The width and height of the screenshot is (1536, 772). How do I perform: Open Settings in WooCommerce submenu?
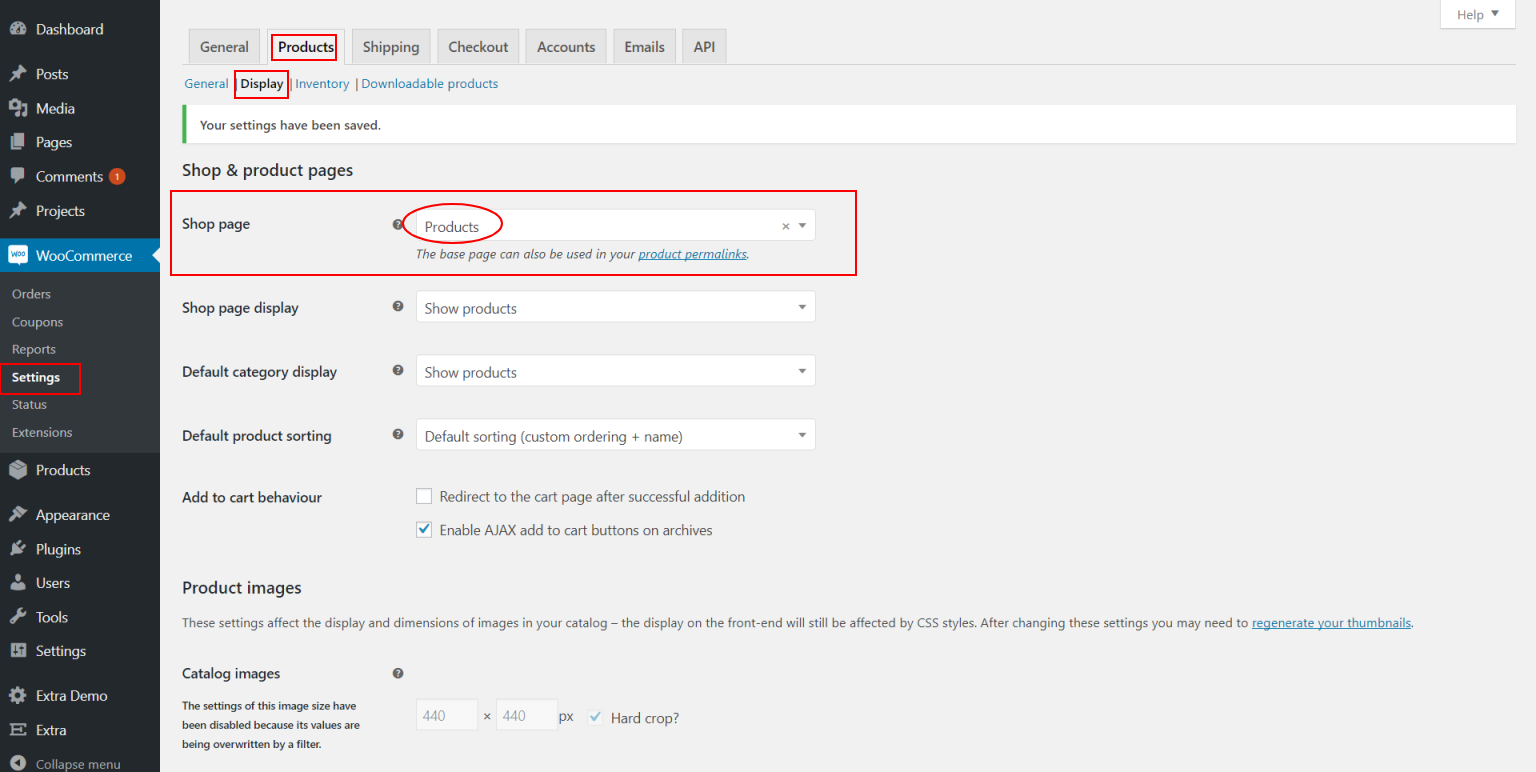pos(36,377)
